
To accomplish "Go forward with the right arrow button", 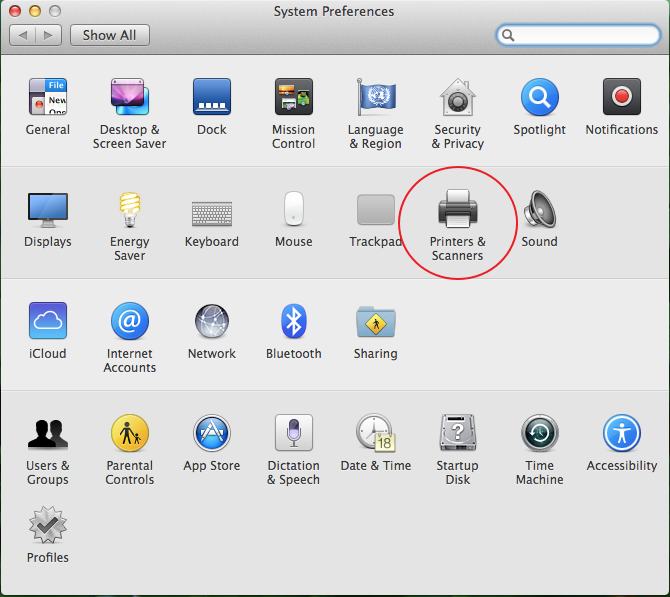I will [49, 35].
